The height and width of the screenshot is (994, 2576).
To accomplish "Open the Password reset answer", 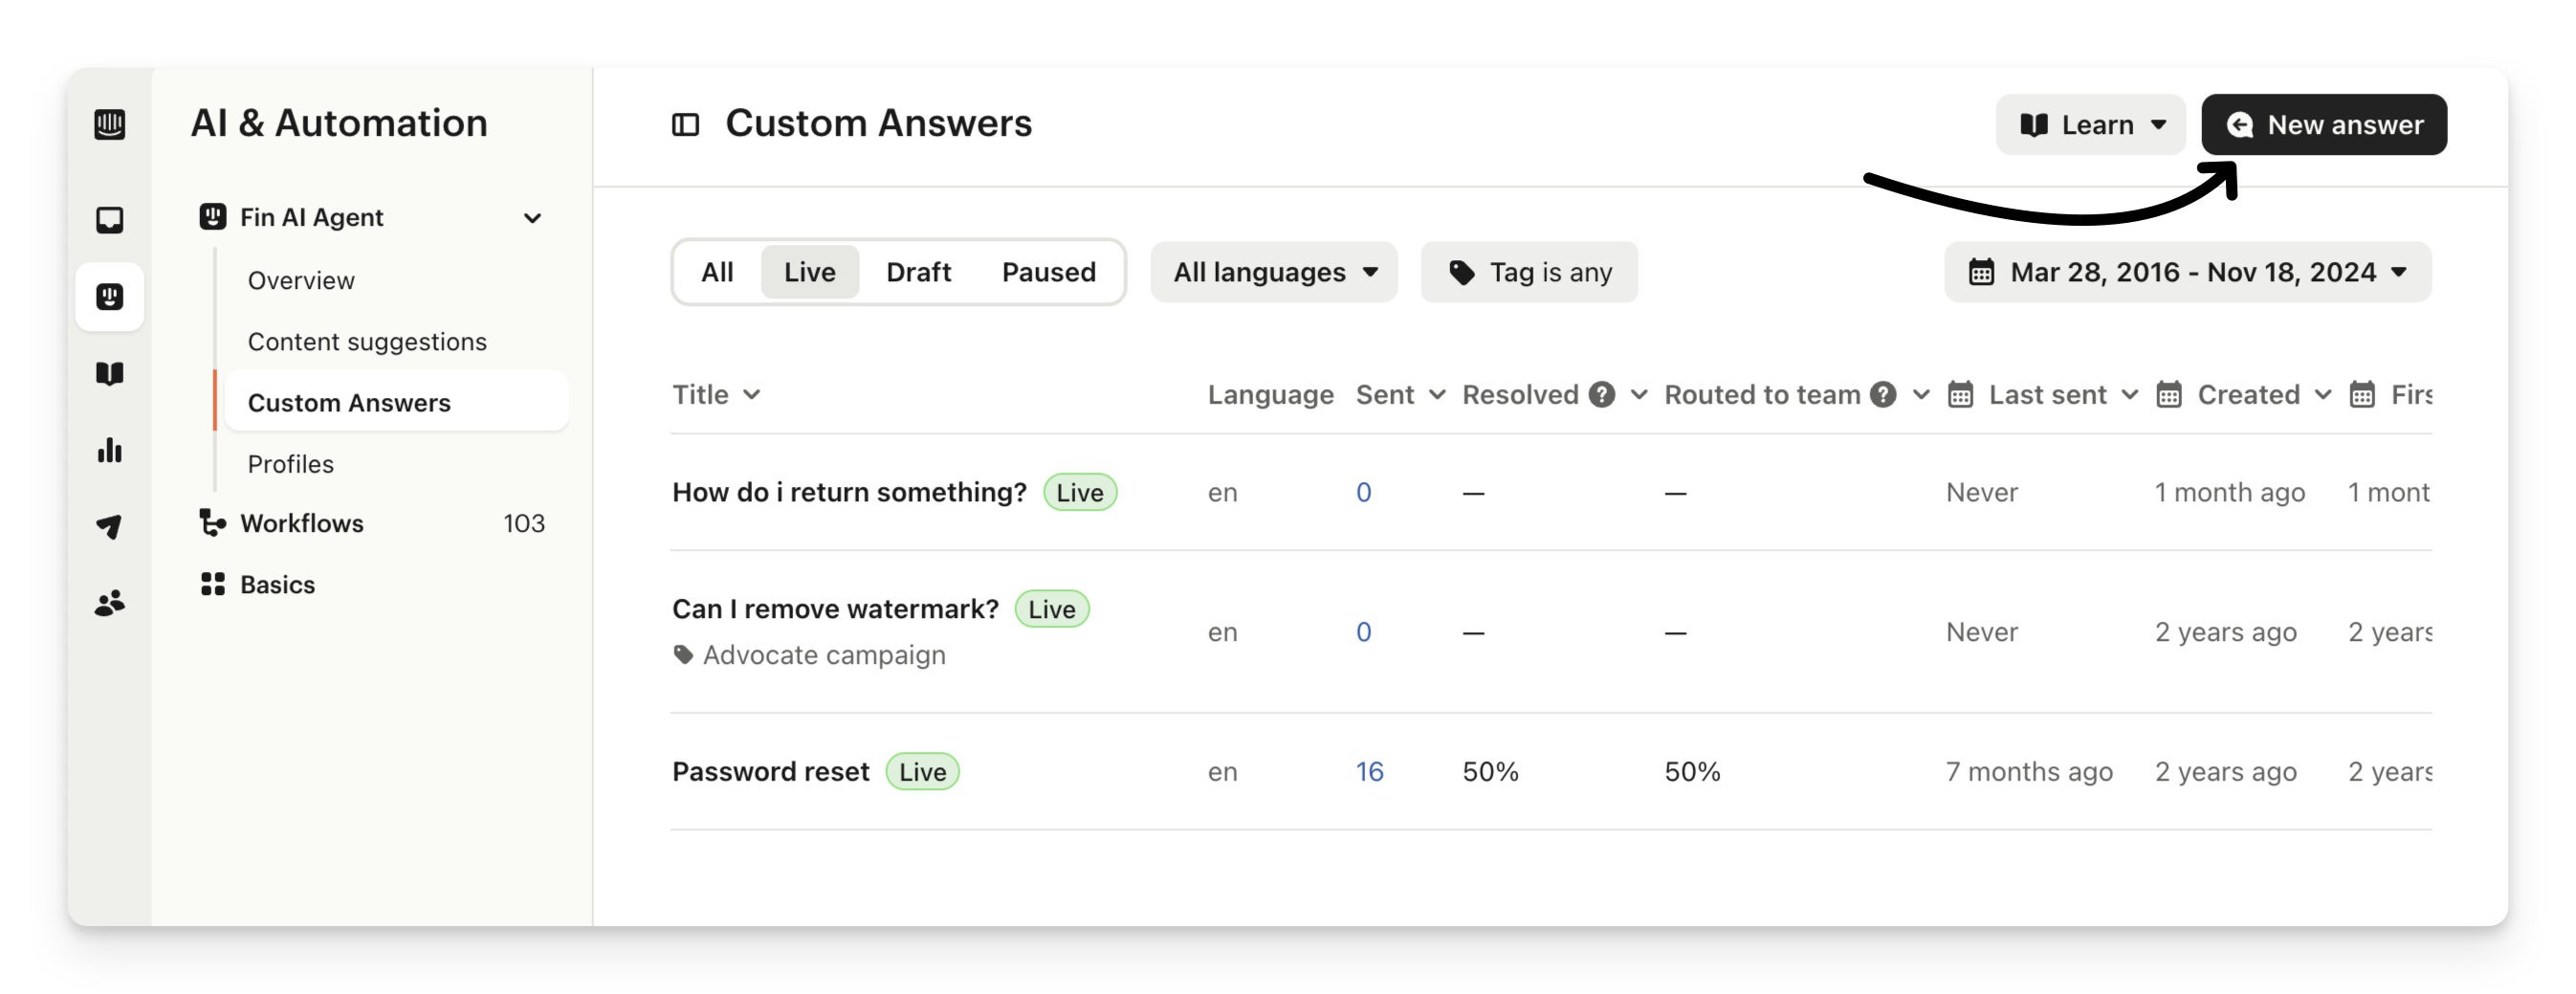I will [770, 772].
